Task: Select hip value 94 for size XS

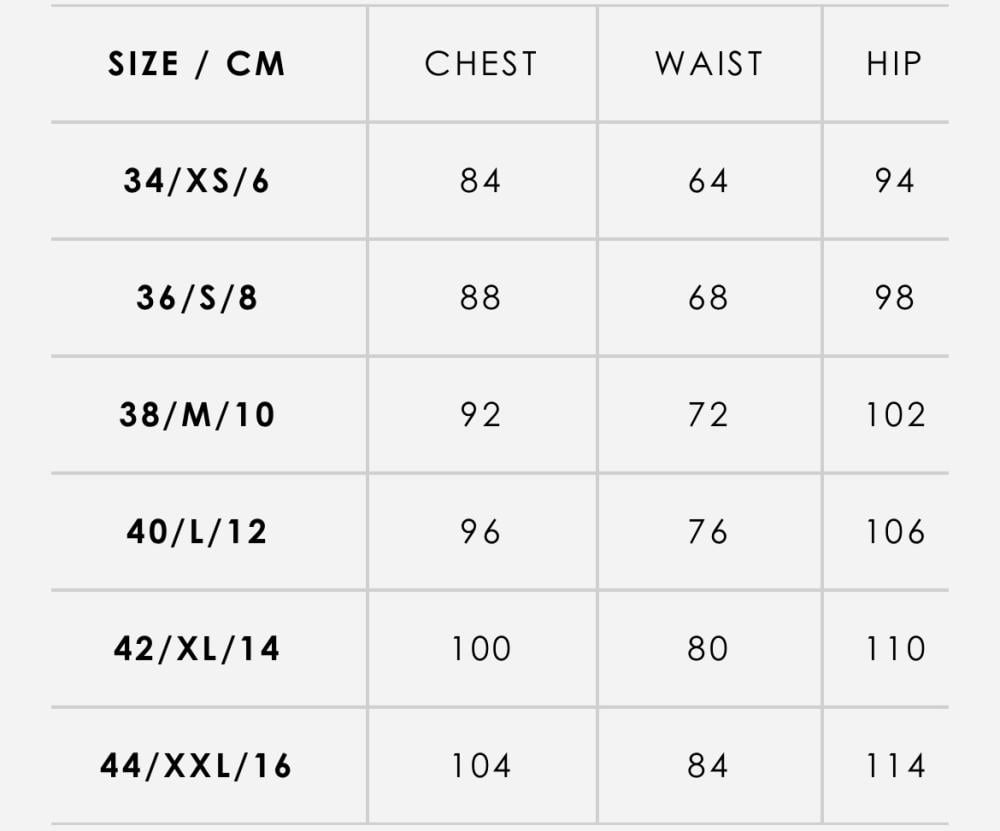Action: pos(895,180)
